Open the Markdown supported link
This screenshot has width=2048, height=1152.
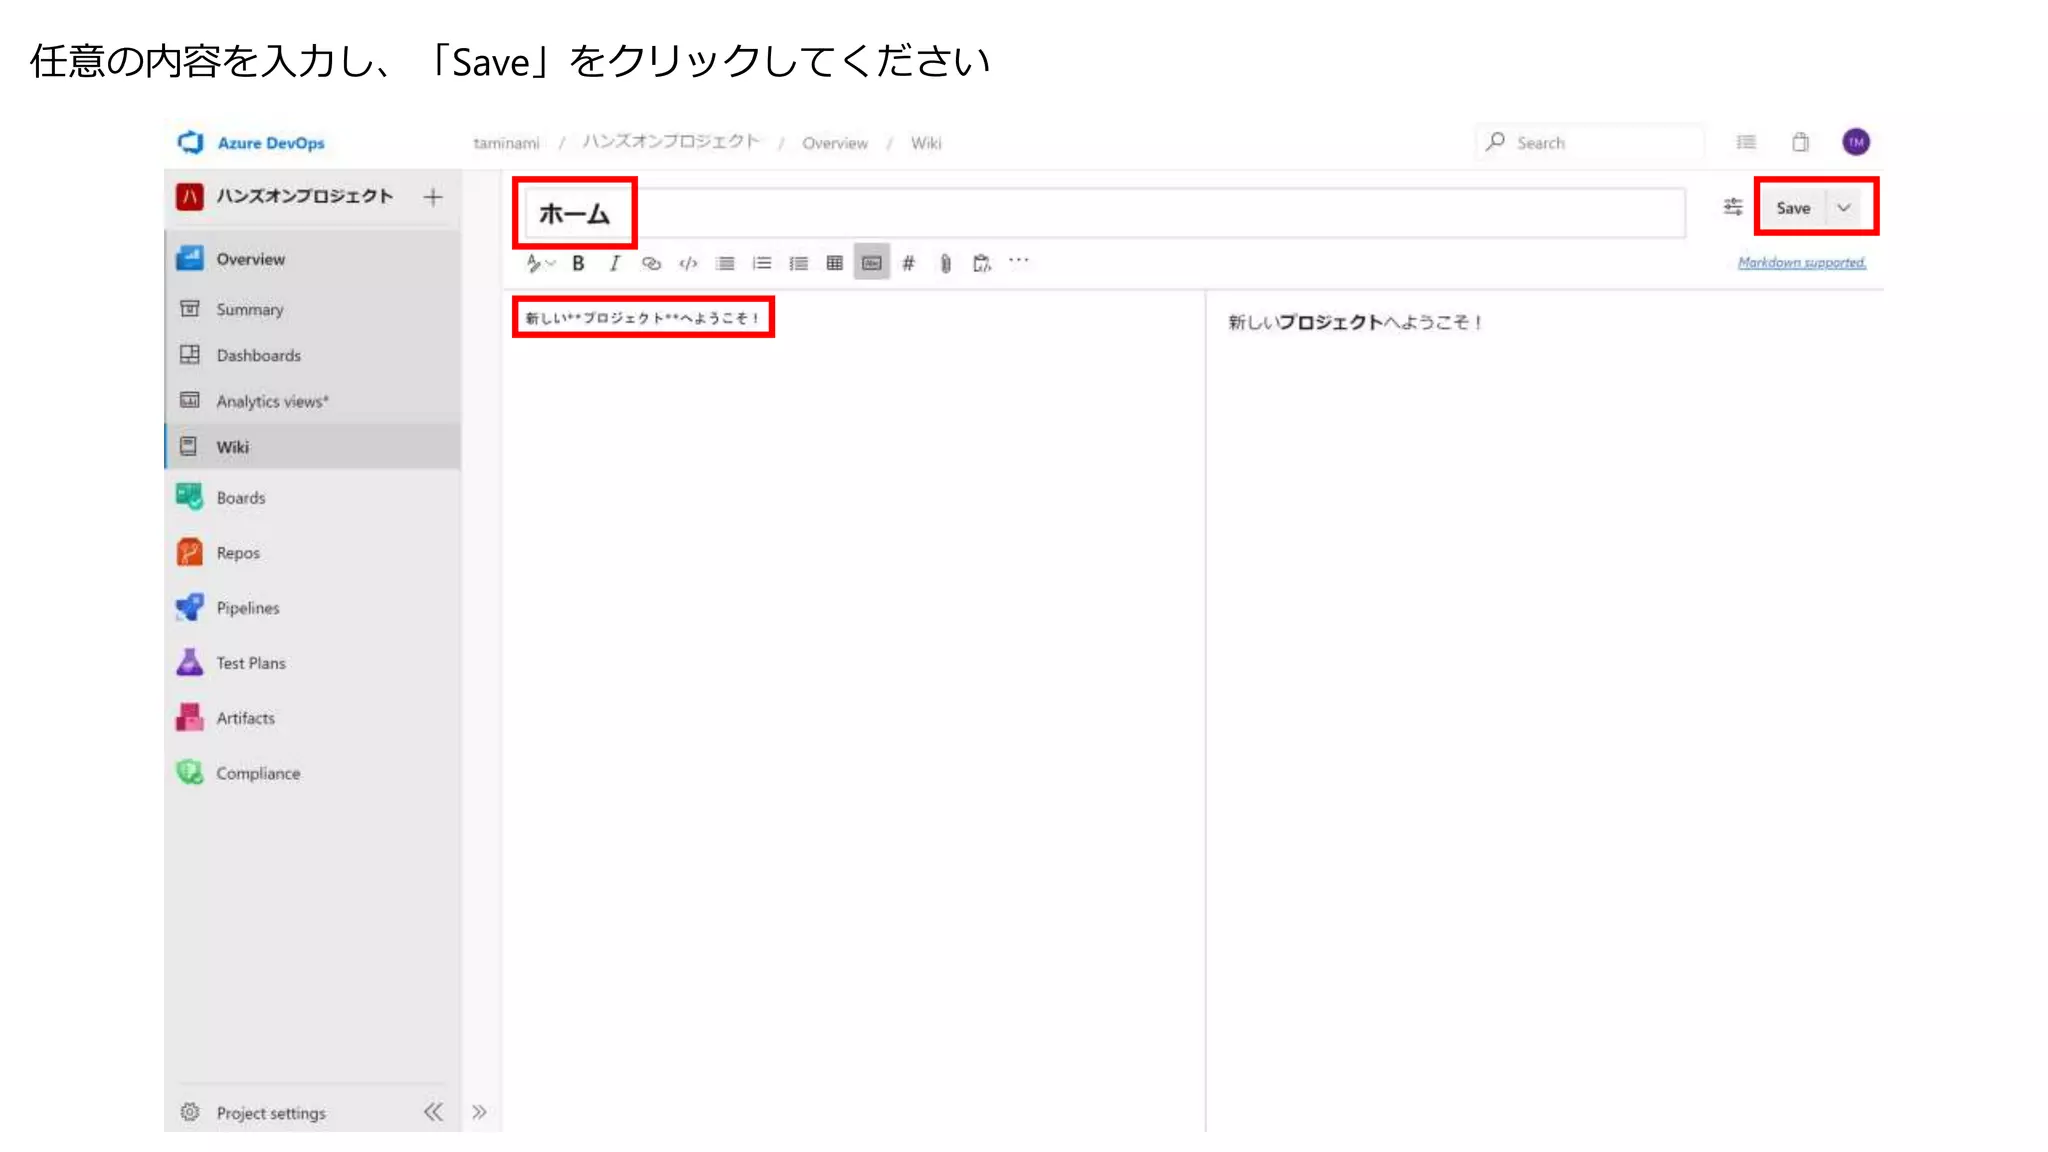tap(1802, 263)
